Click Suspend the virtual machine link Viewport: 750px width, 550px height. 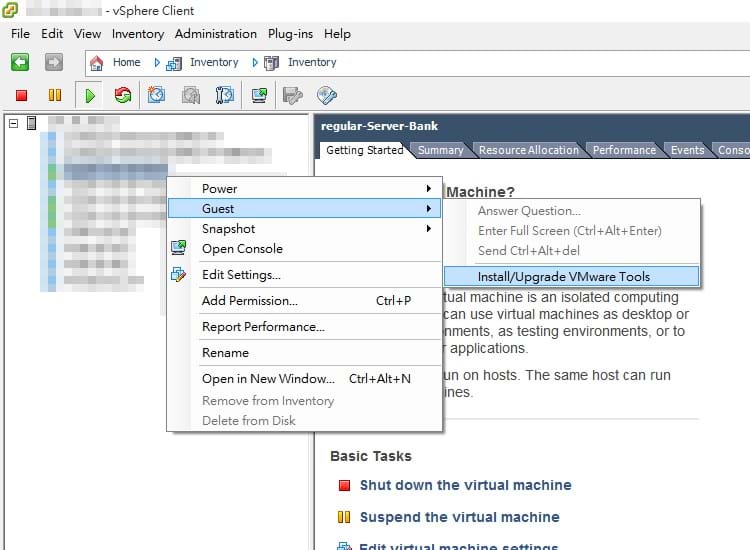pyautogui.click(x=460, y=517)
